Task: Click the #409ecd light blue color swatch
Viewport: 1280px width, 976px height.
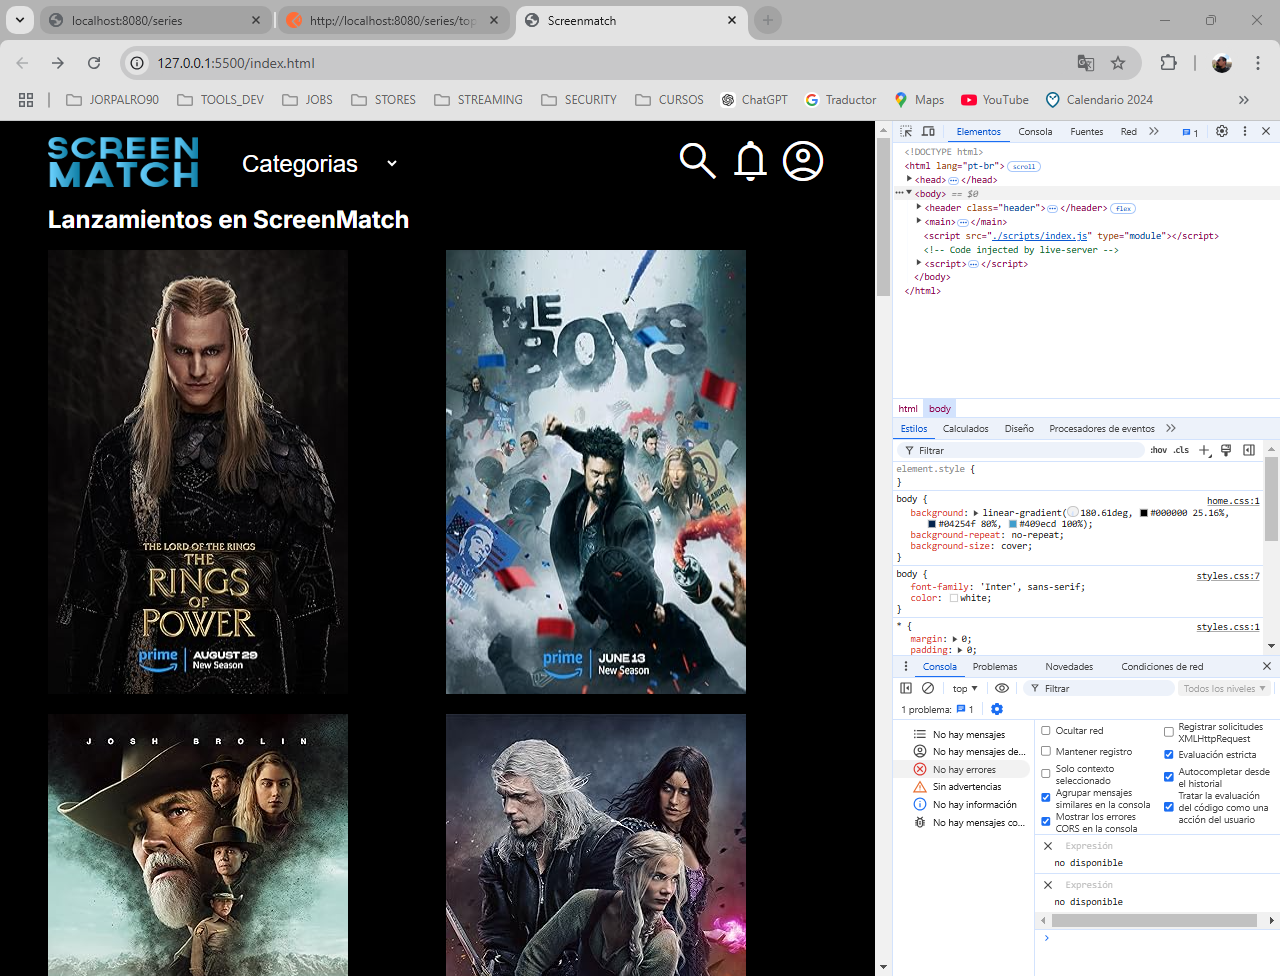Action: [1012, 524]
